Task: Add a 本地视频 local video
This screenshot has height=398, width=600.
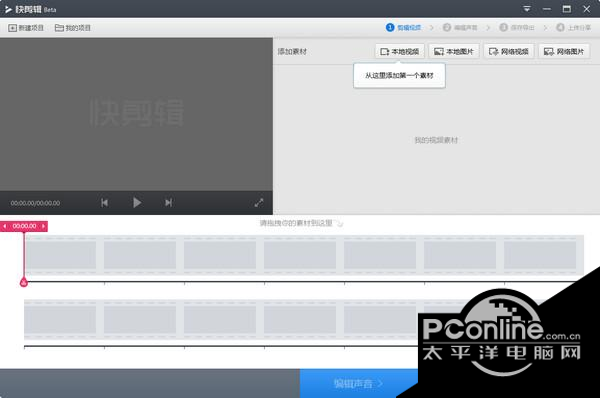Action: [x=399, y=51]
